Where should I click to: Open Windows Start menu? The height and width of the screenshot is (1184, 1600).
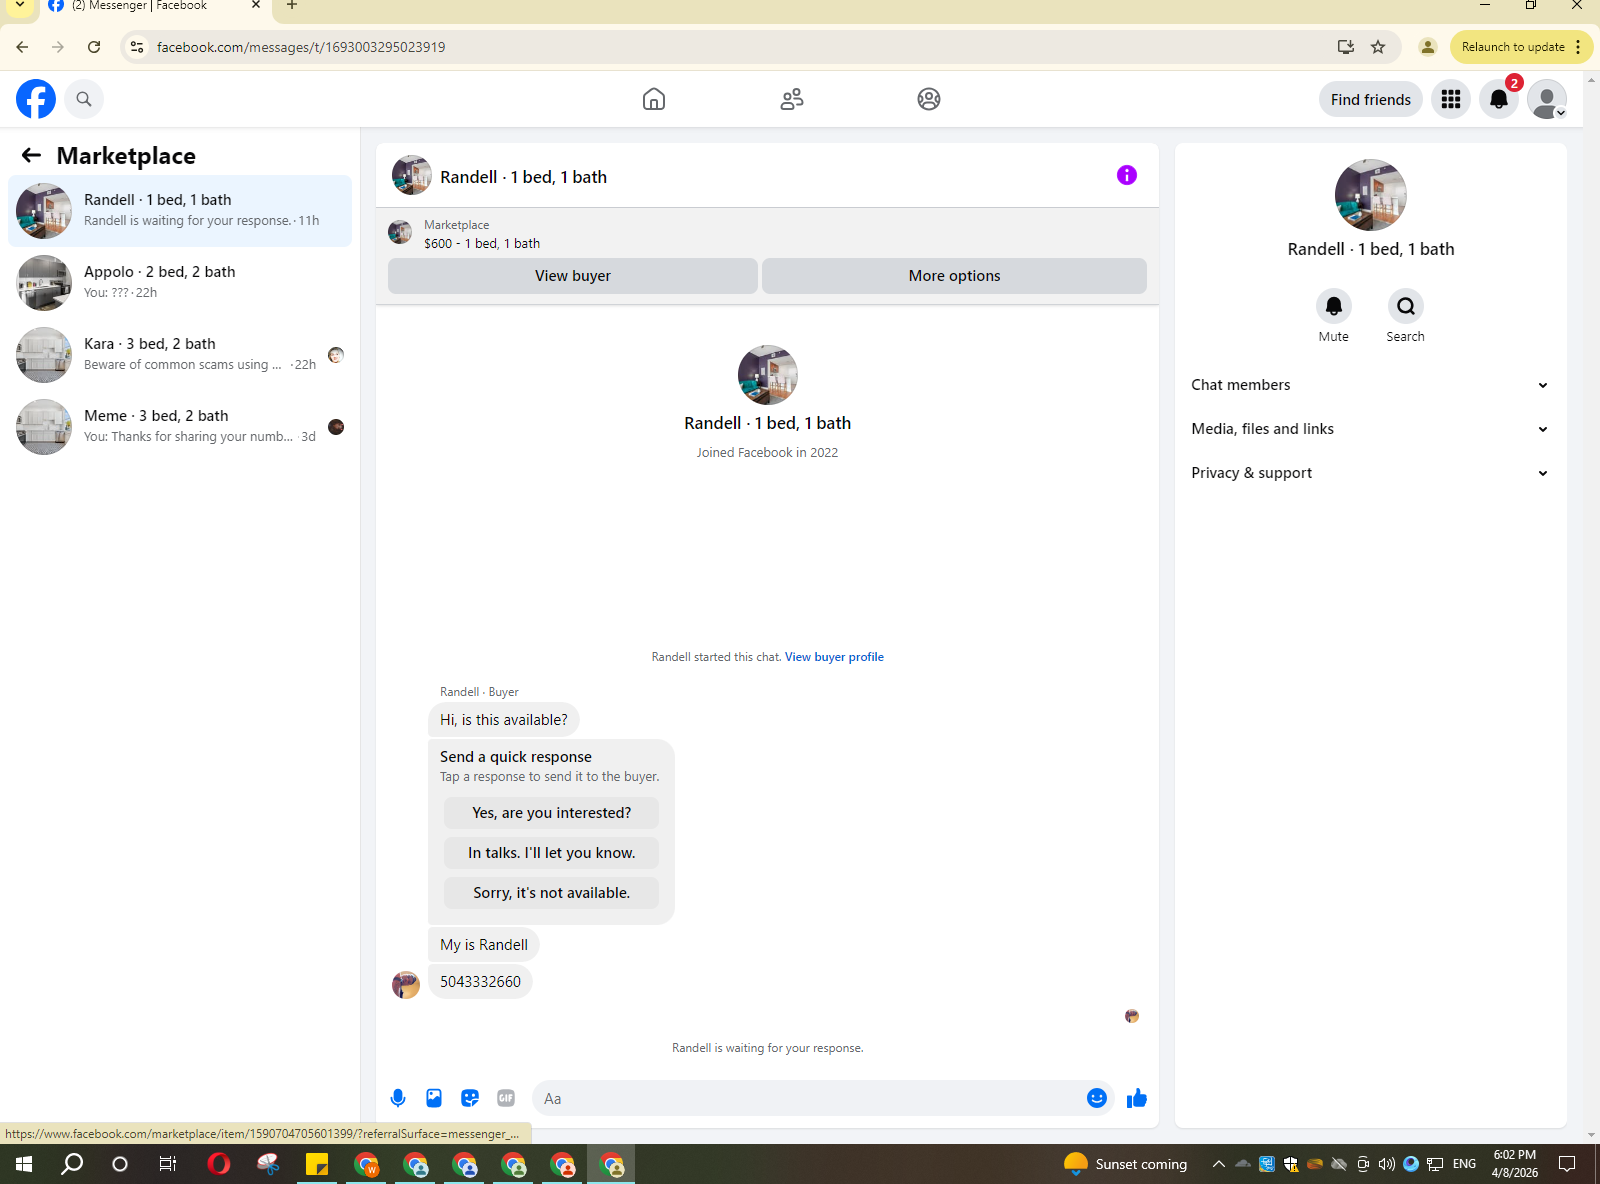[x=24, y=1164]
